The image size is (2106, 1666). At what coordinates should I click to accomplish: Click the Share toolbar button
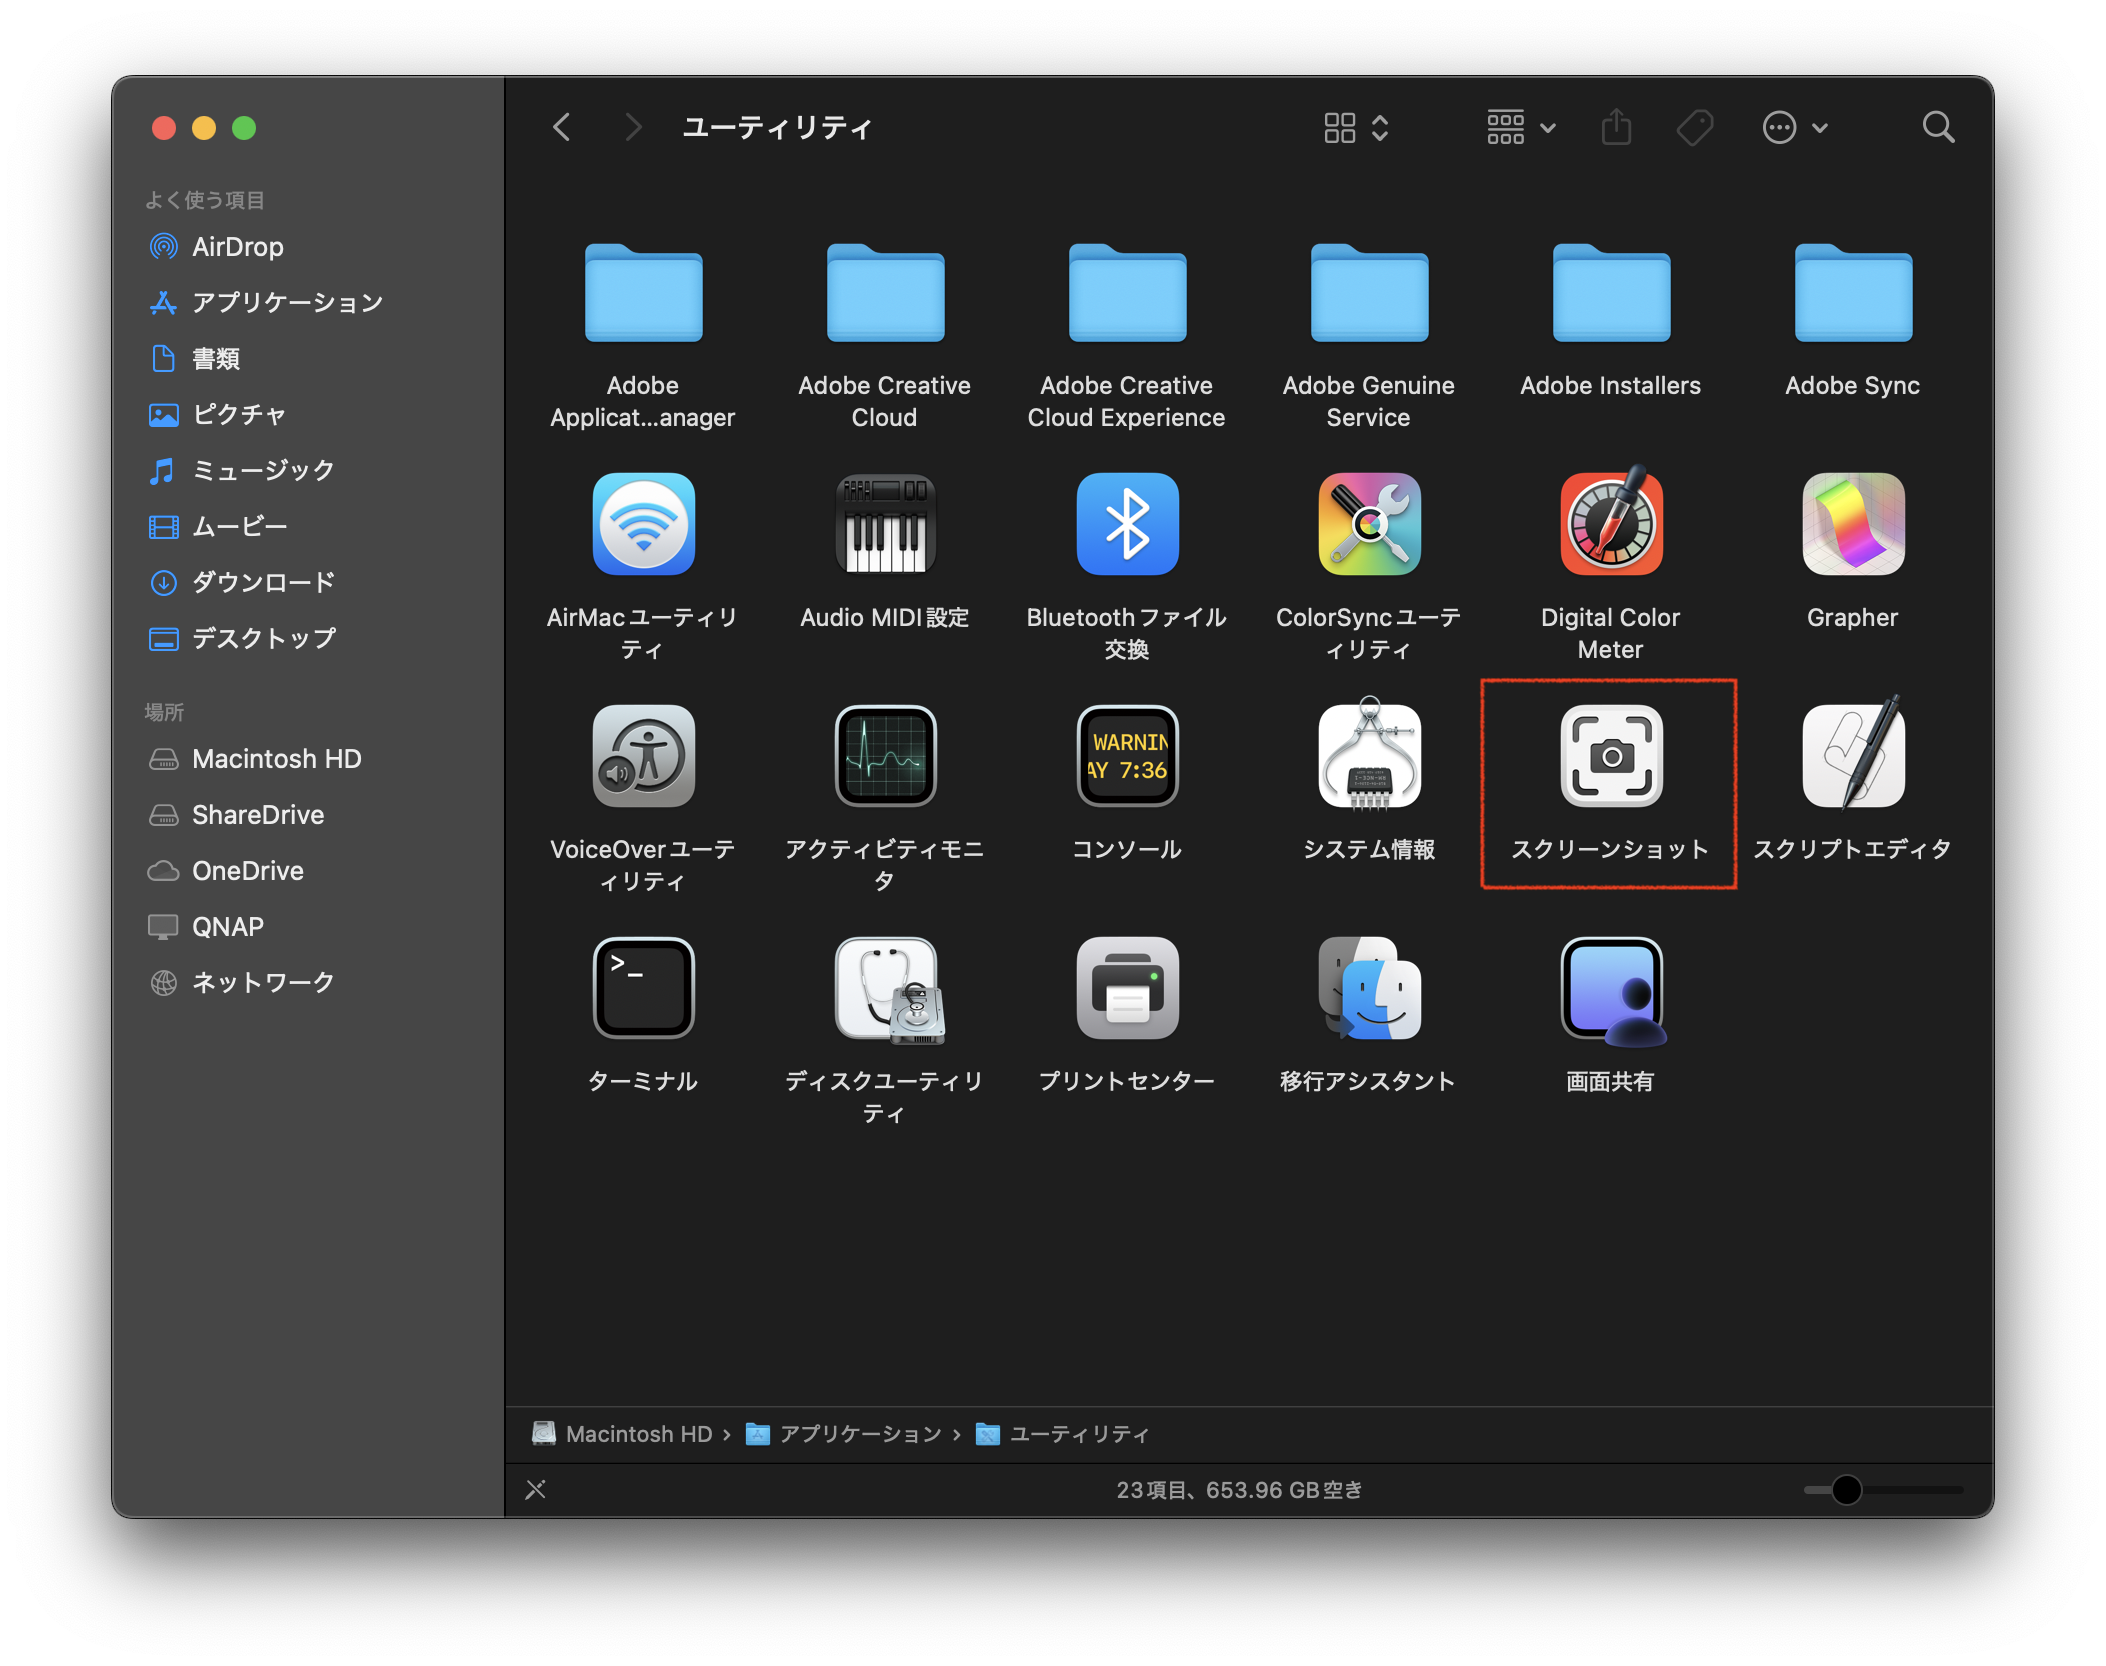tap(1616, 127)
